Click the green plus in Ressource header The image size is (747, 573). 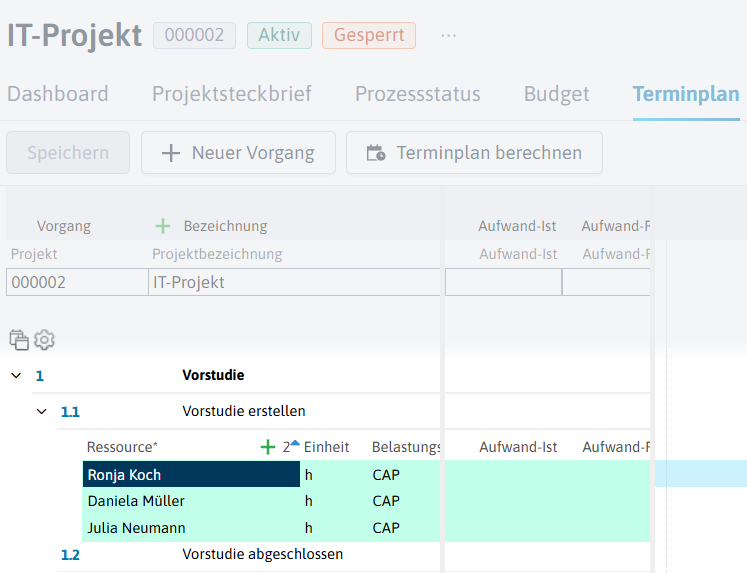pos(268,447)
